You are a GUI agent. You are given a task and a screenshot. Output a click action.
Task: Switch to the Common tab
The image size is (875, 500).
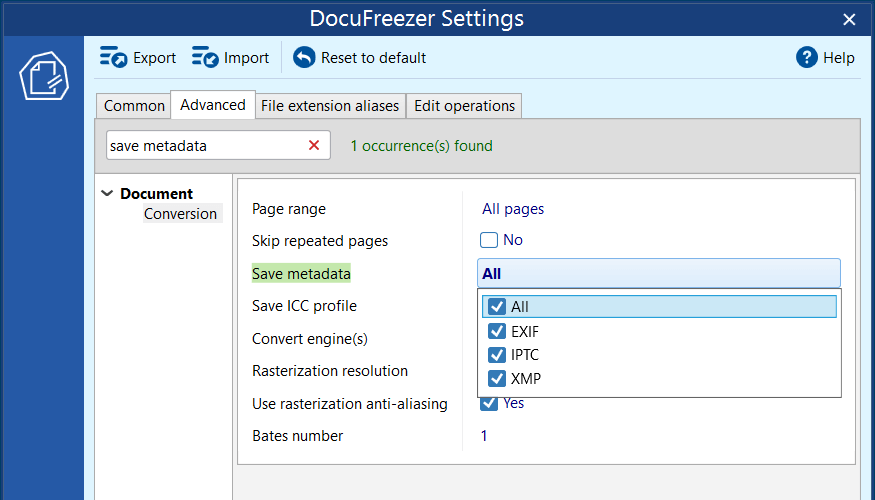pyautogui.click(x=134, y=106)
